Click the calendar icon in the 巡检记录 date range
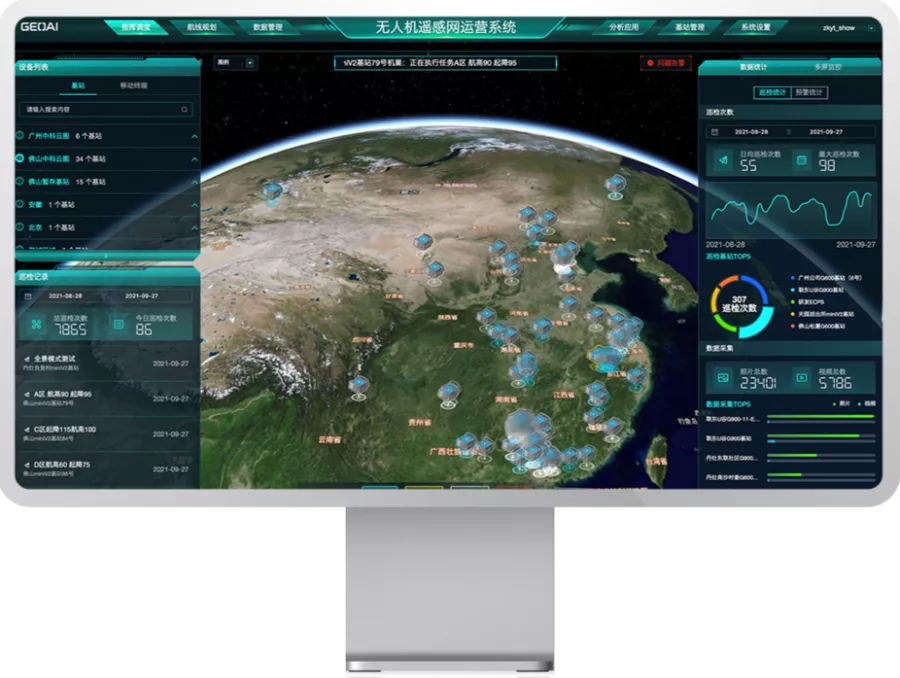Screen dimensions: 900x678 coord(28,296)
